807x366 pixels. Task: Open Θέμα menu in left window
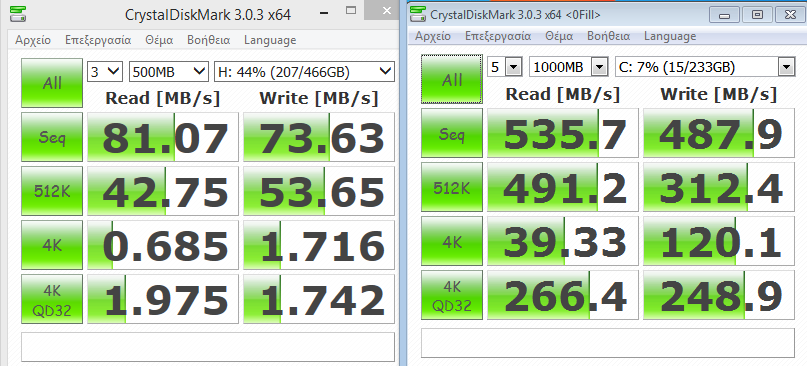[159, 40]
